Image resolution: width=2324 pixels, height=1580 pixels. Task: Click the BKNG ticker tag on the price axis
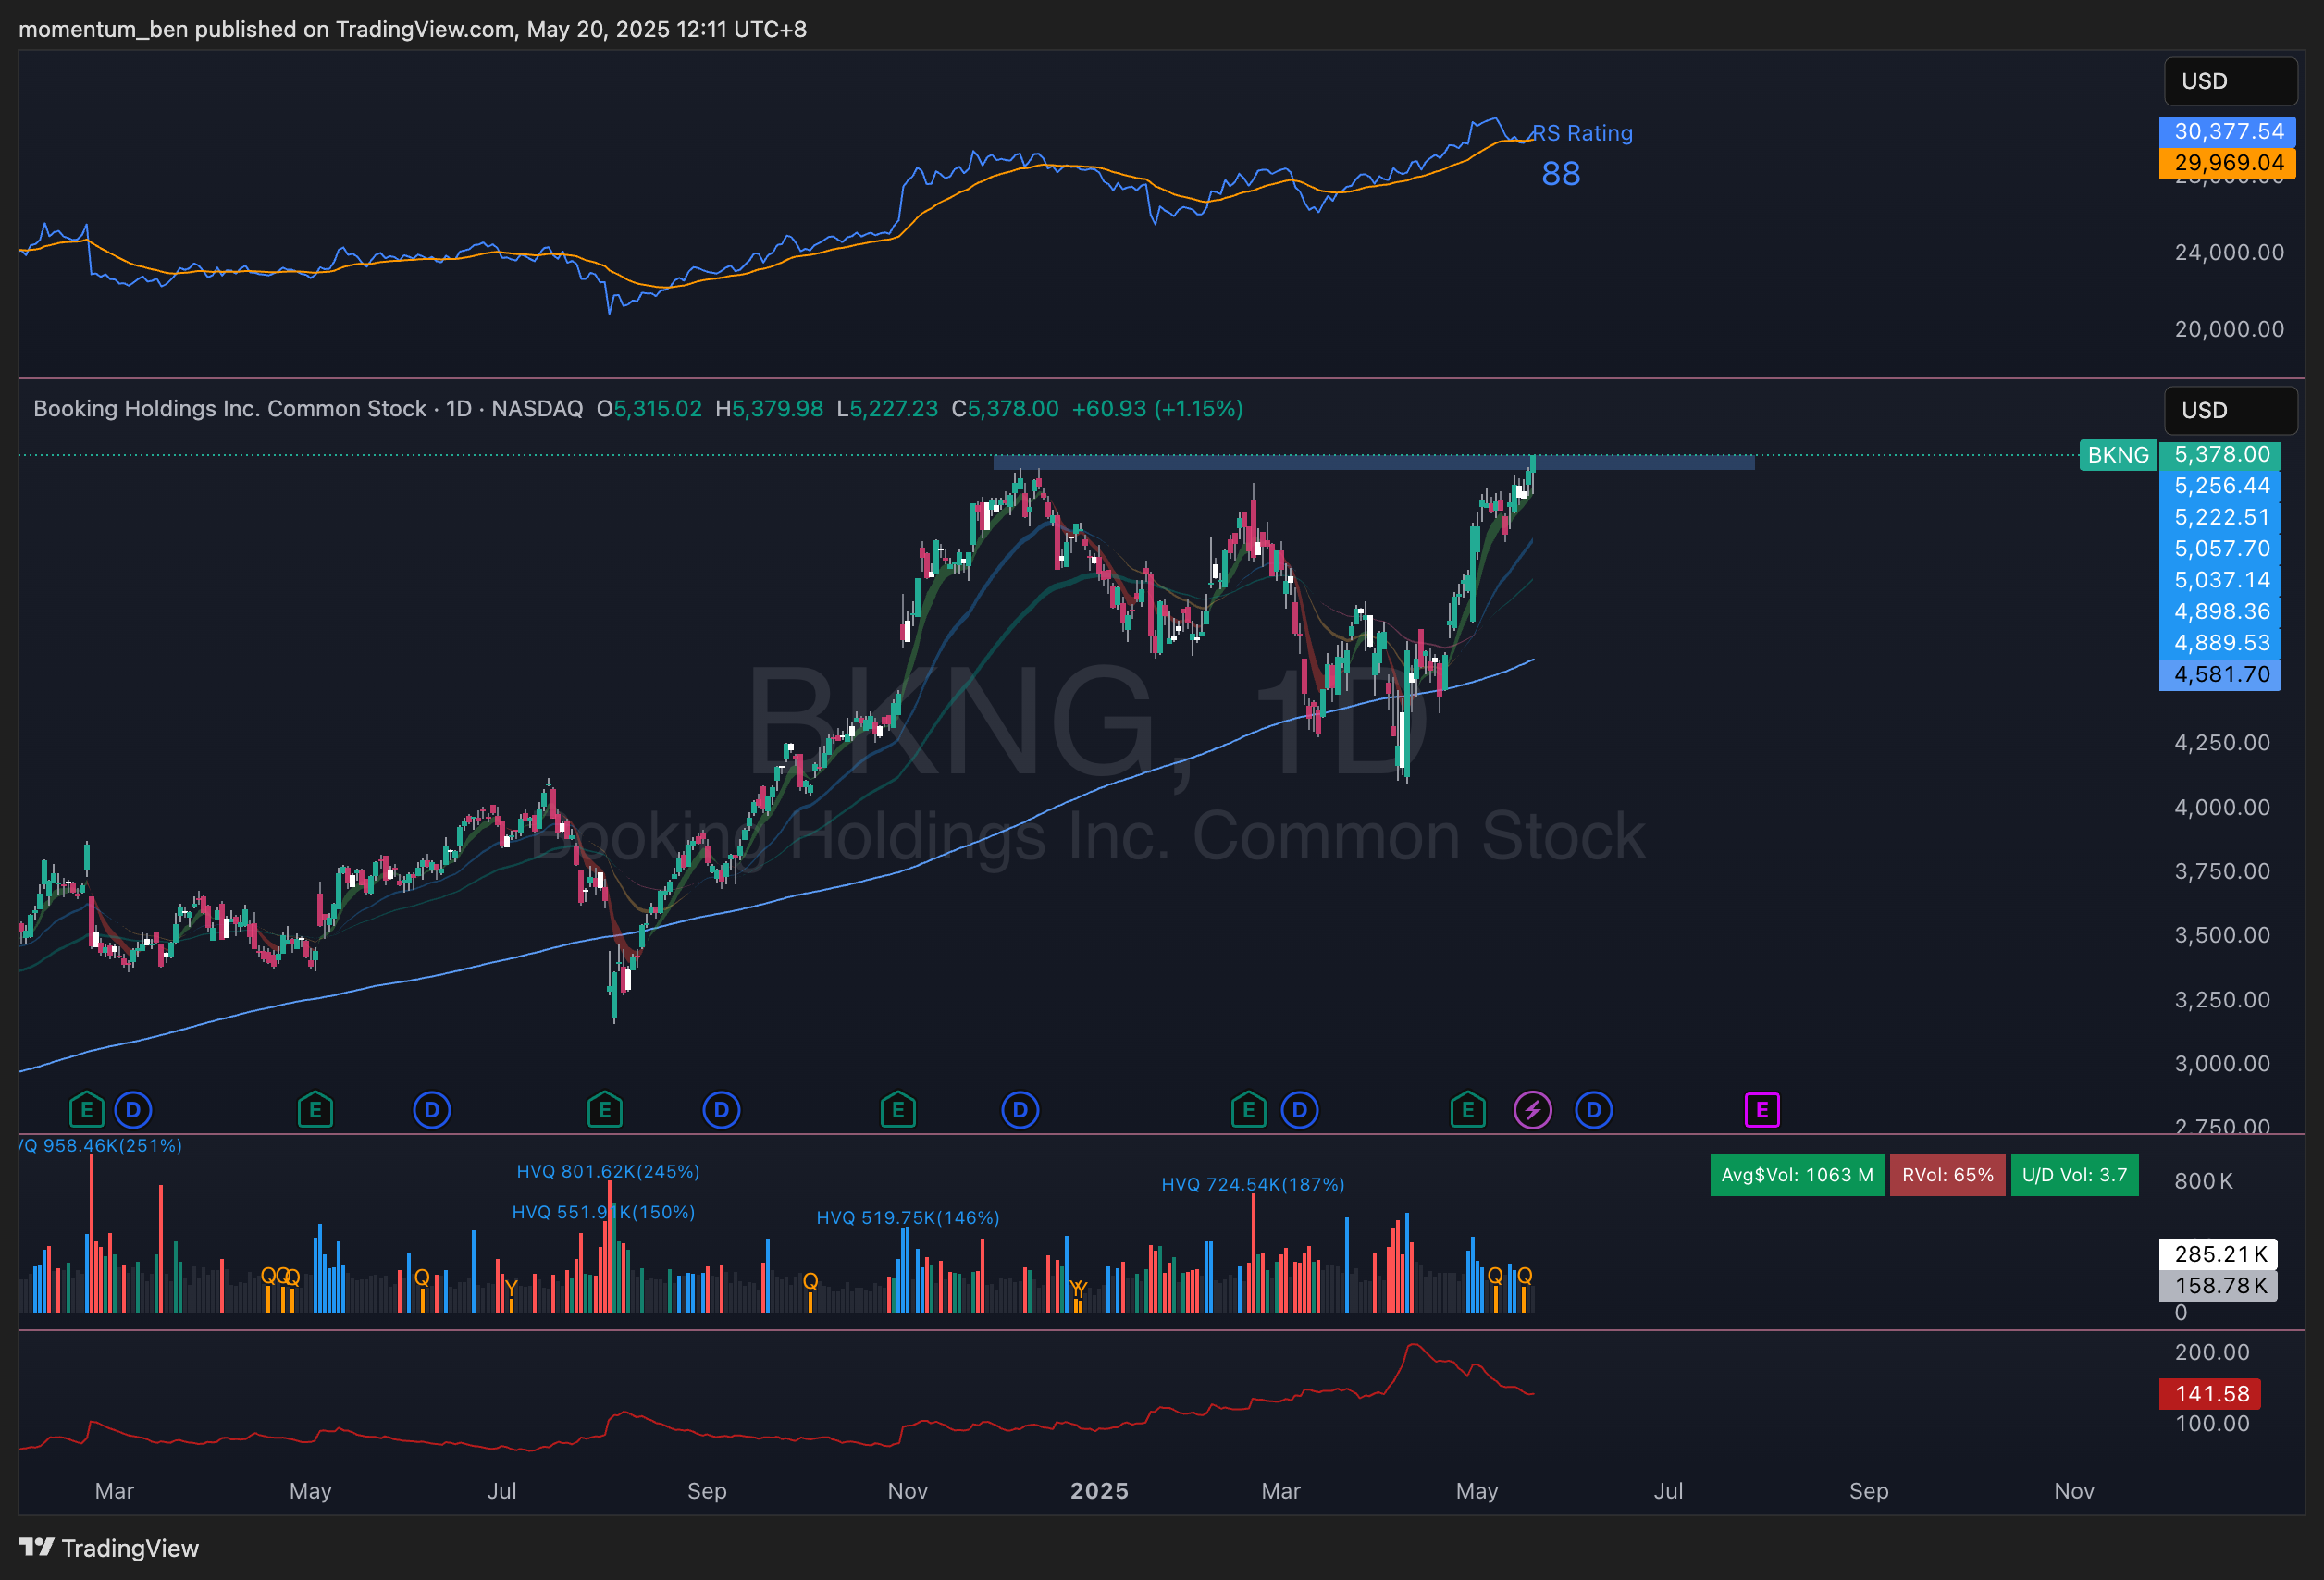2118,455
